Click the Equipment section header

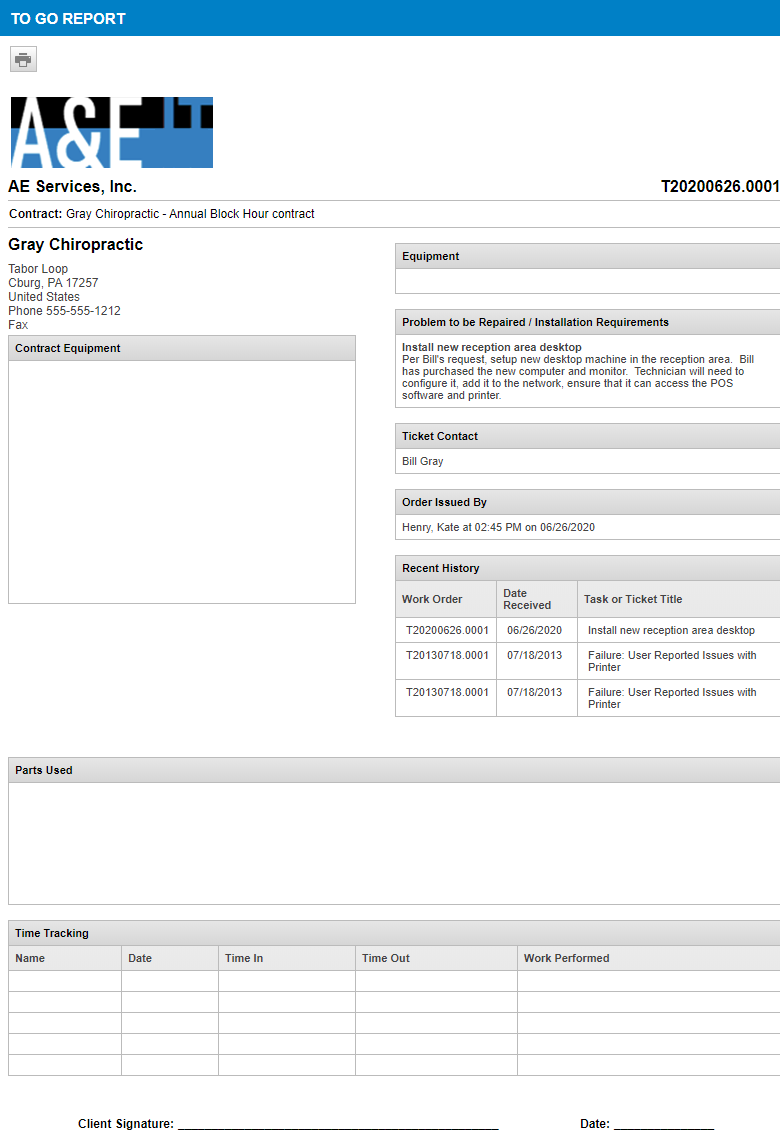[x=587, y=256]
